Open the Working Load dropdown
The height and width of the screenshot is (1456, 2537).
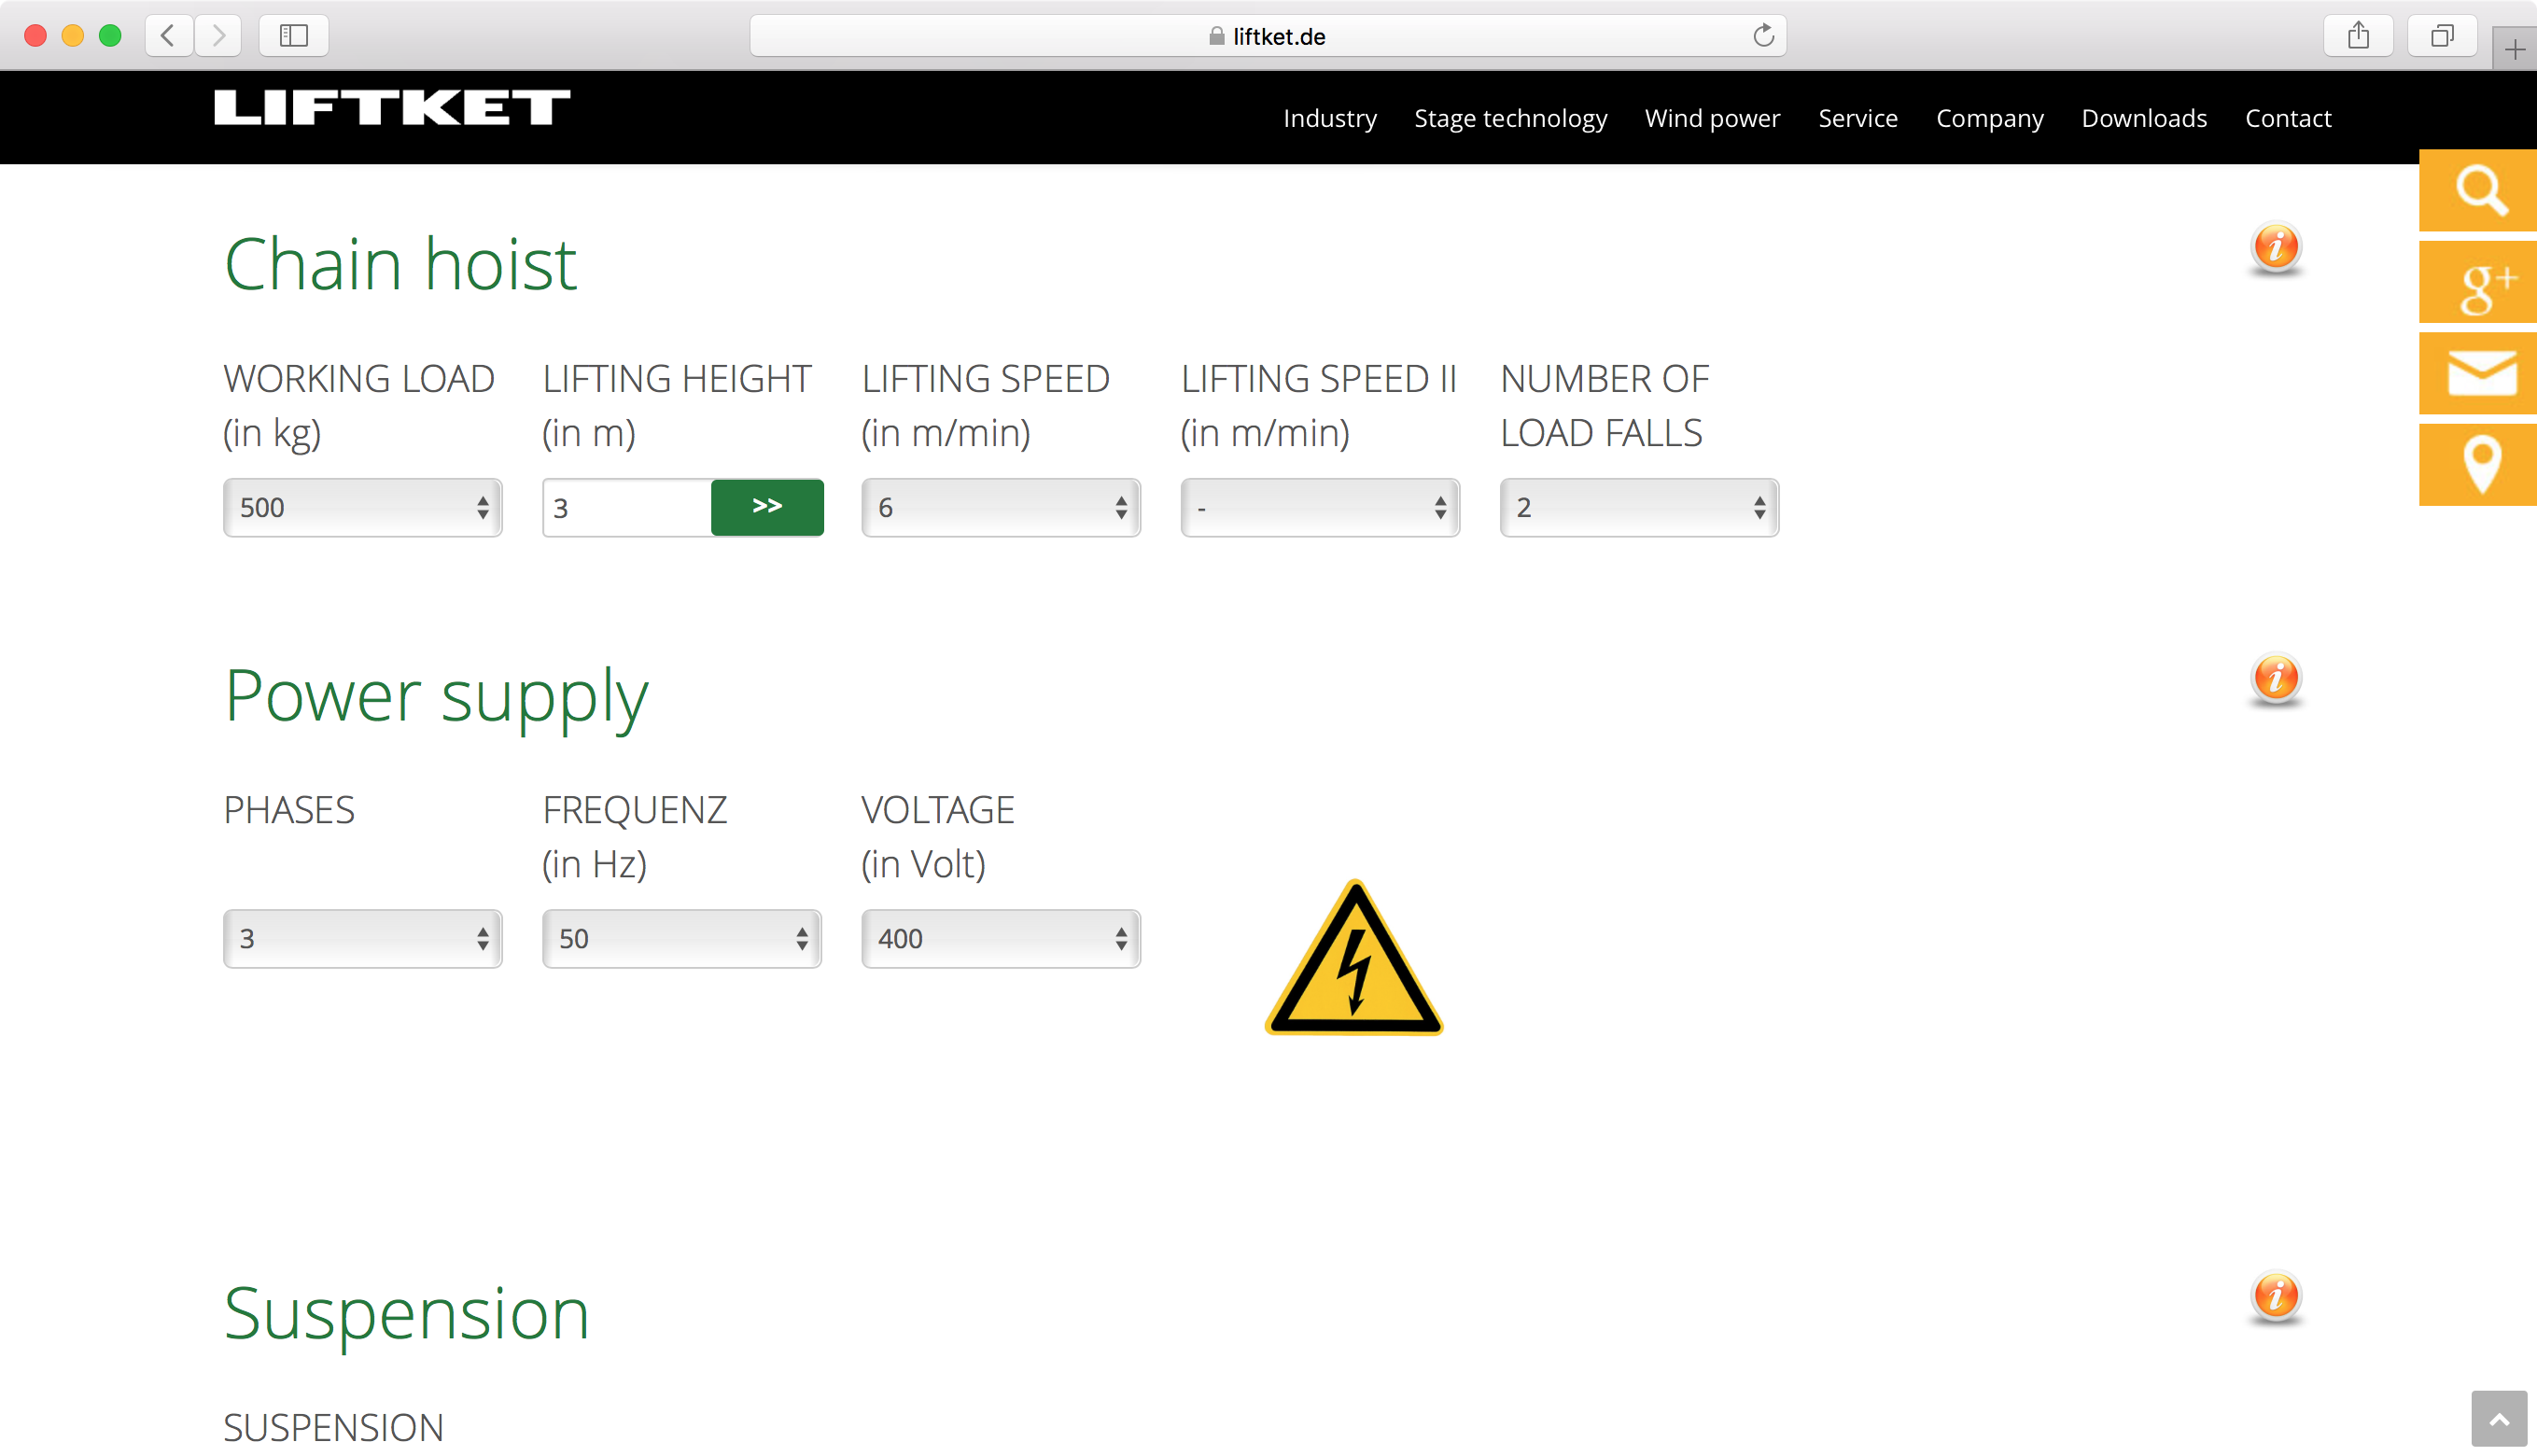363,508
